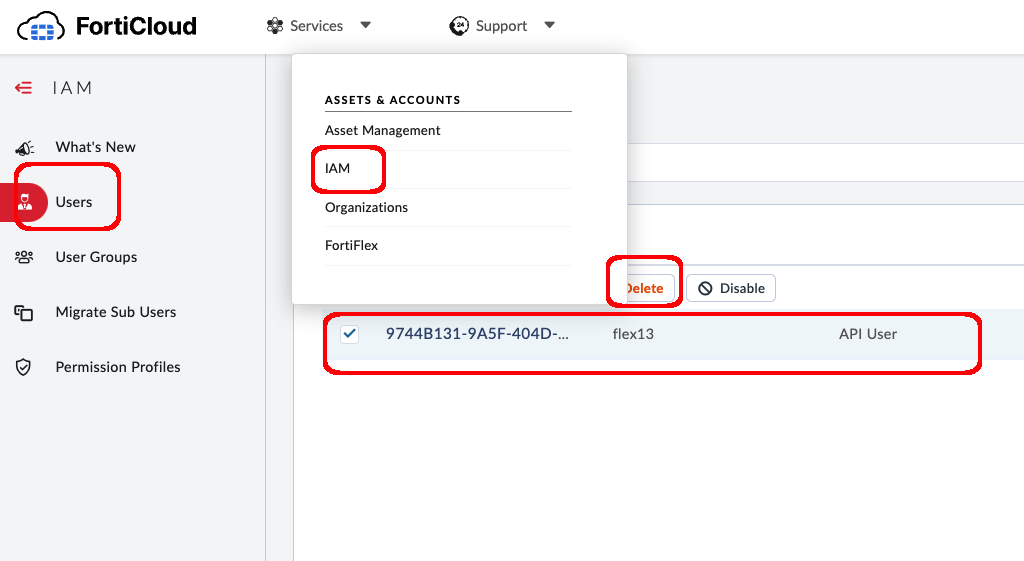
Task: Click the ASSETS & ACCOUNTS section header
Action: [x=392, y=100]
